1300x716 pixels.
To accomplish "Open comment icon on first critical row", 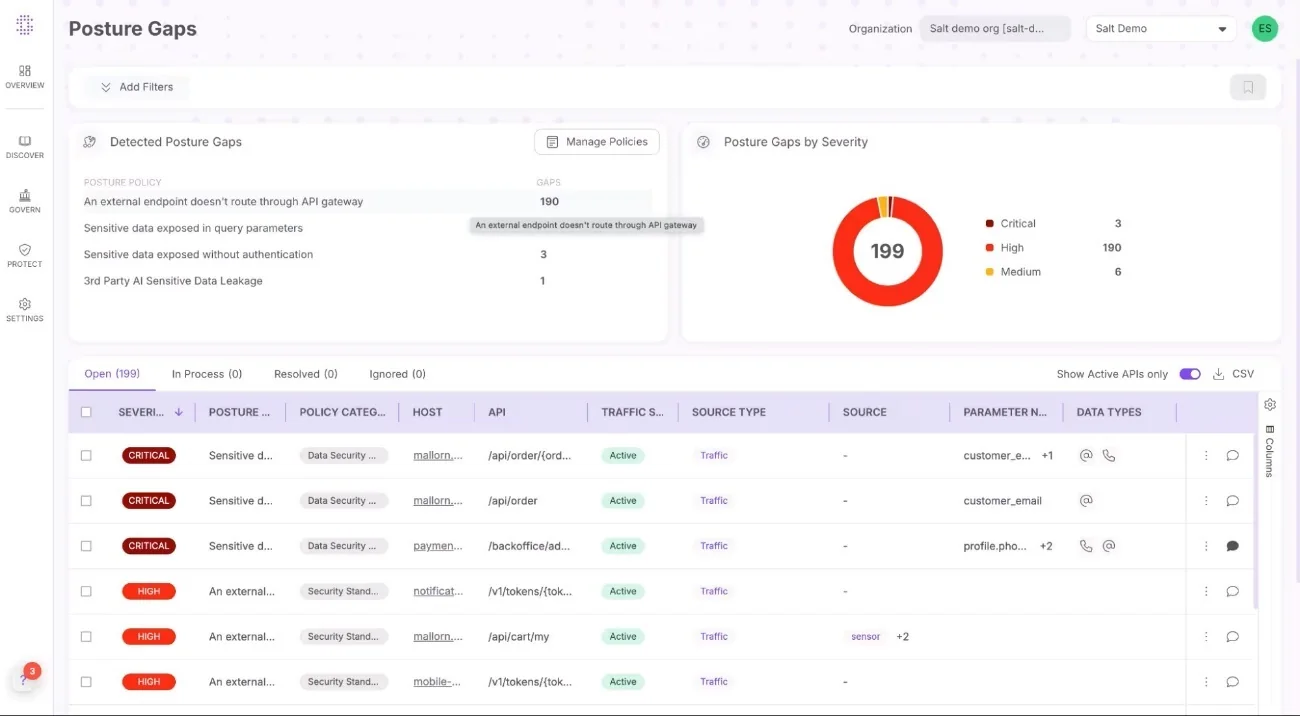I will (x=1232, y=455).
